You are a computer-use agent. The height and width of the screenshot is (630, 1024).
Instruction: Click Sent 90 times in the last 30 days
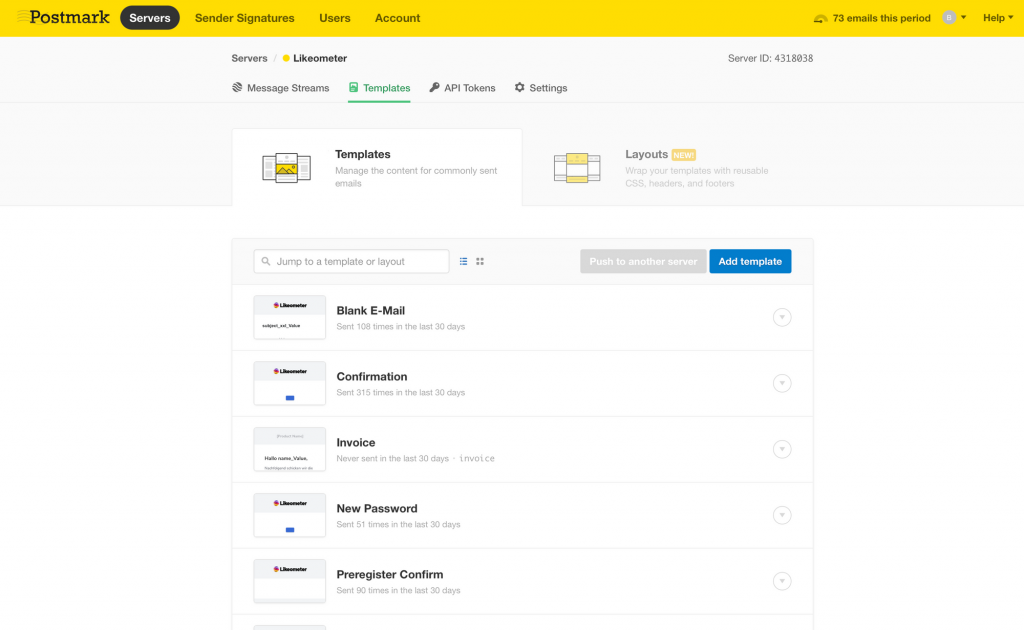398,590
